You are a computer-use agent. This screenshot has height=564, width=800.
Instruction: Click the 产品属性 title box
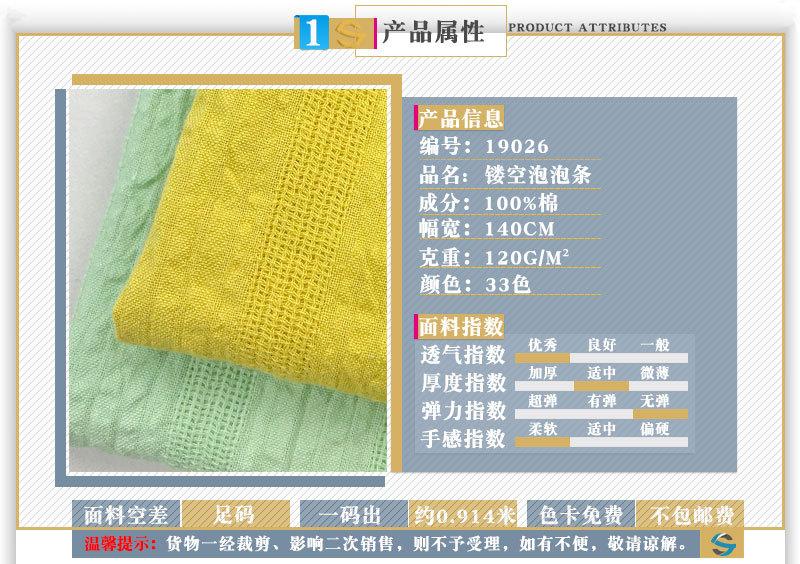(433, 32)
